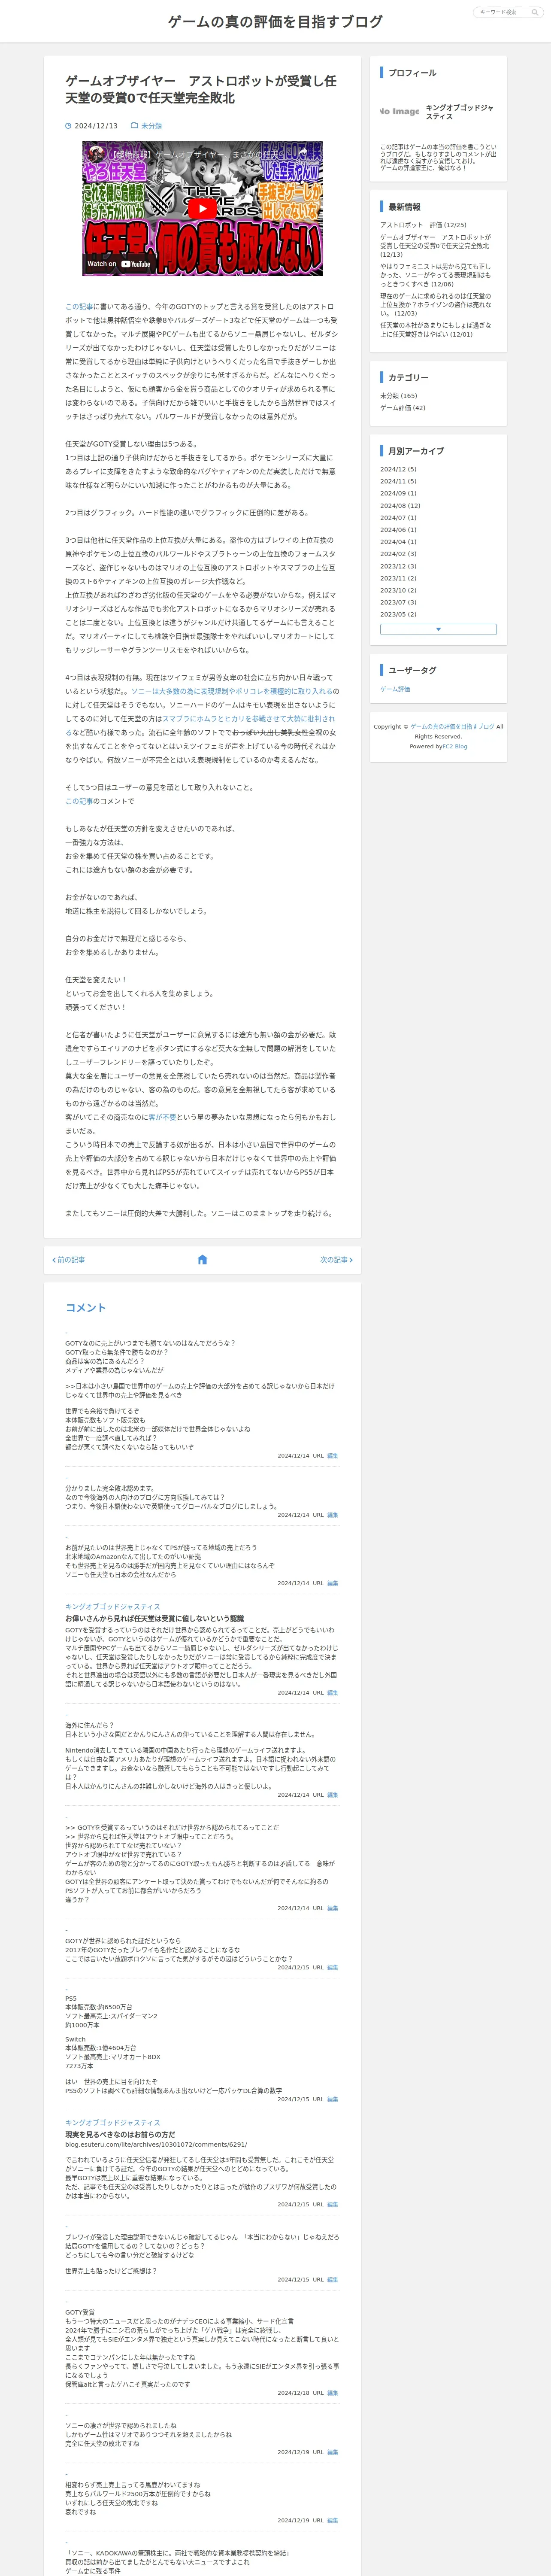The height and width of the screenshot is (2576, 551).
Task: Click the folder icon beside 未分類
Action: tap(134, 126)
